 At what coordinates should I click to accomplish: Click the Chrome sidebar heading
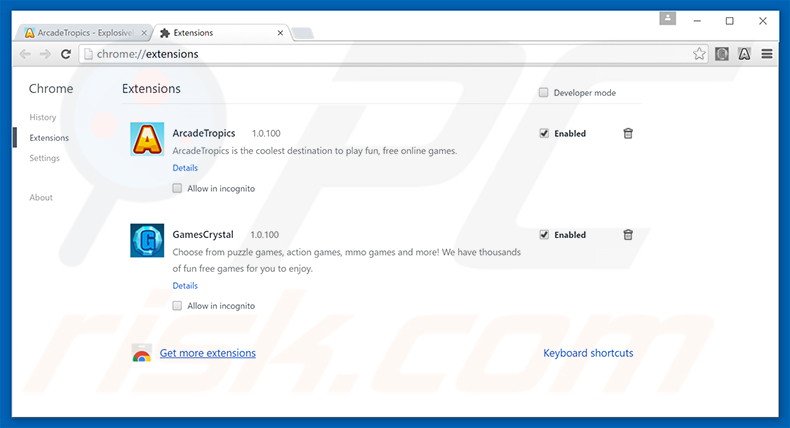(x=51, y=89)
